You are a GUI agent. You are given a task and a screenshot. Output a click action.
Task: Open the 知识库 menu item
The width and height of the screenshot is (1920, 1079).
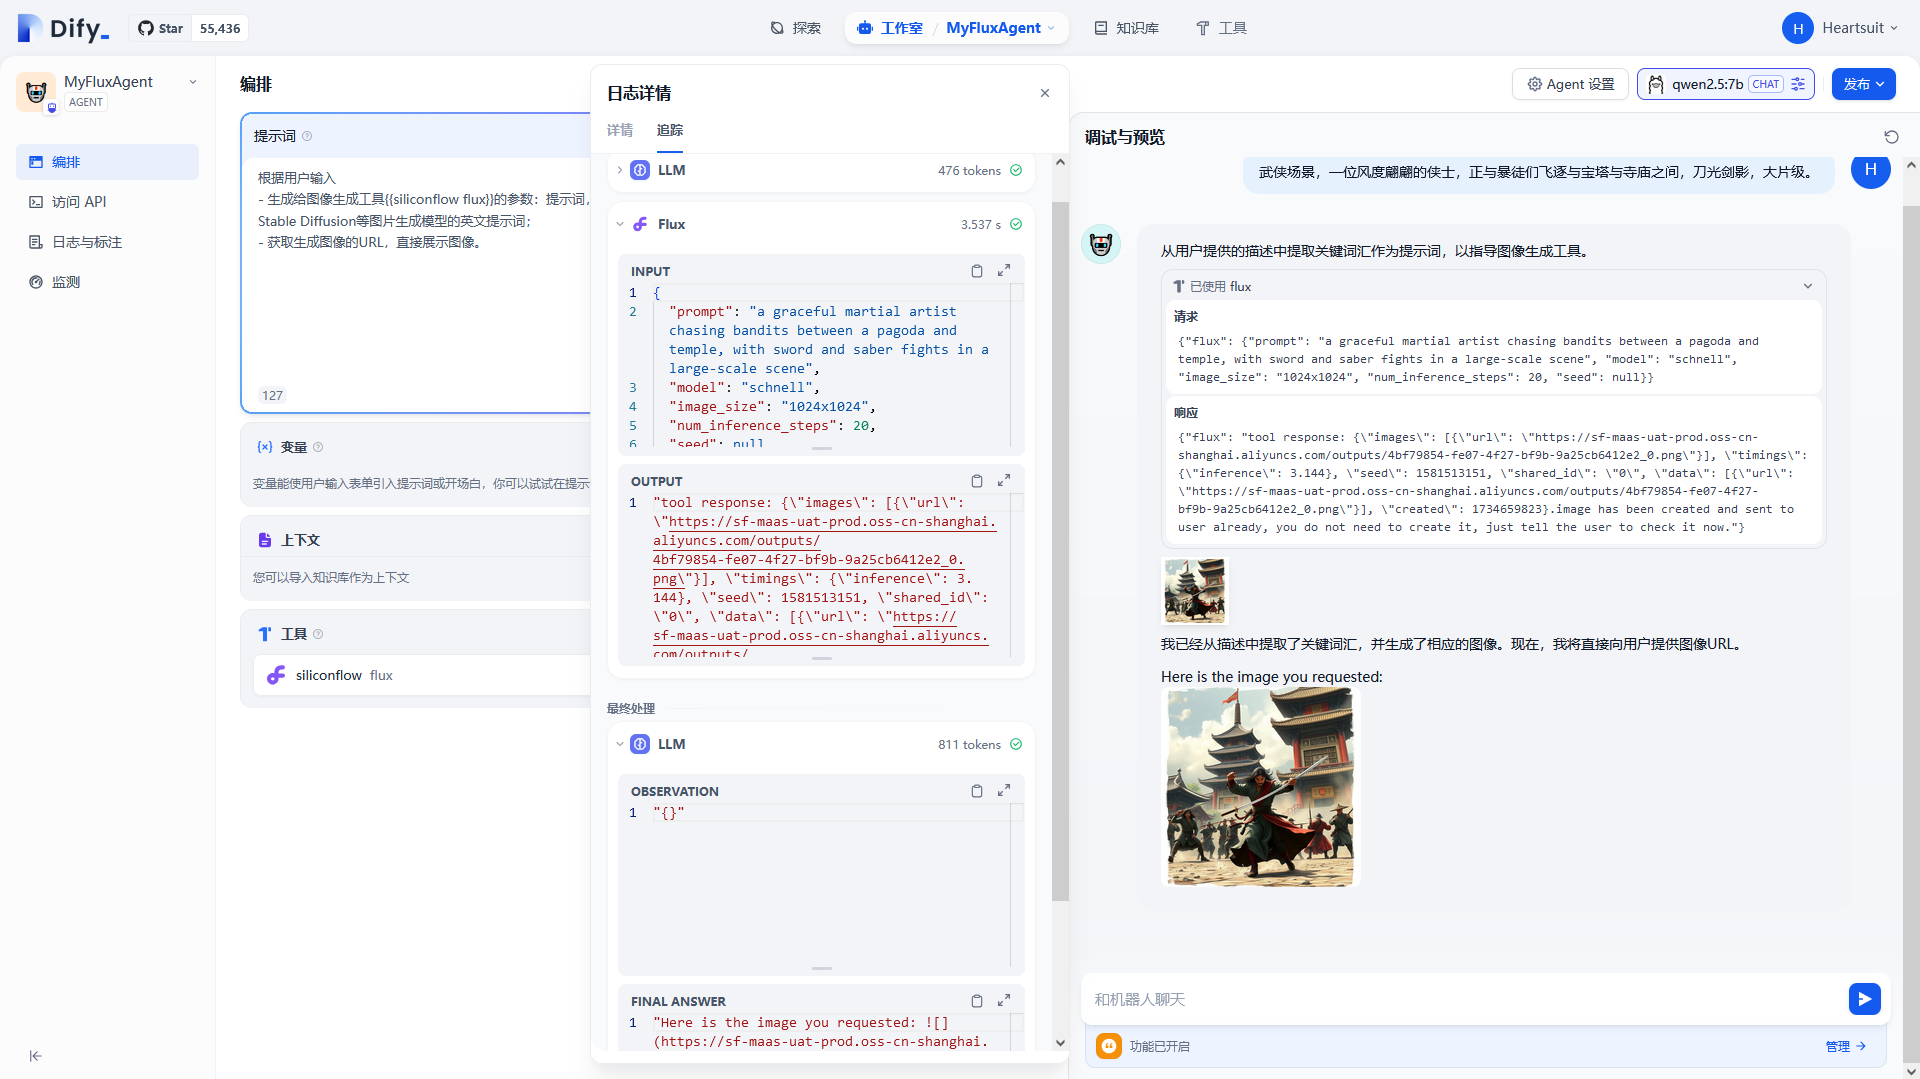tap(1127, 28)
